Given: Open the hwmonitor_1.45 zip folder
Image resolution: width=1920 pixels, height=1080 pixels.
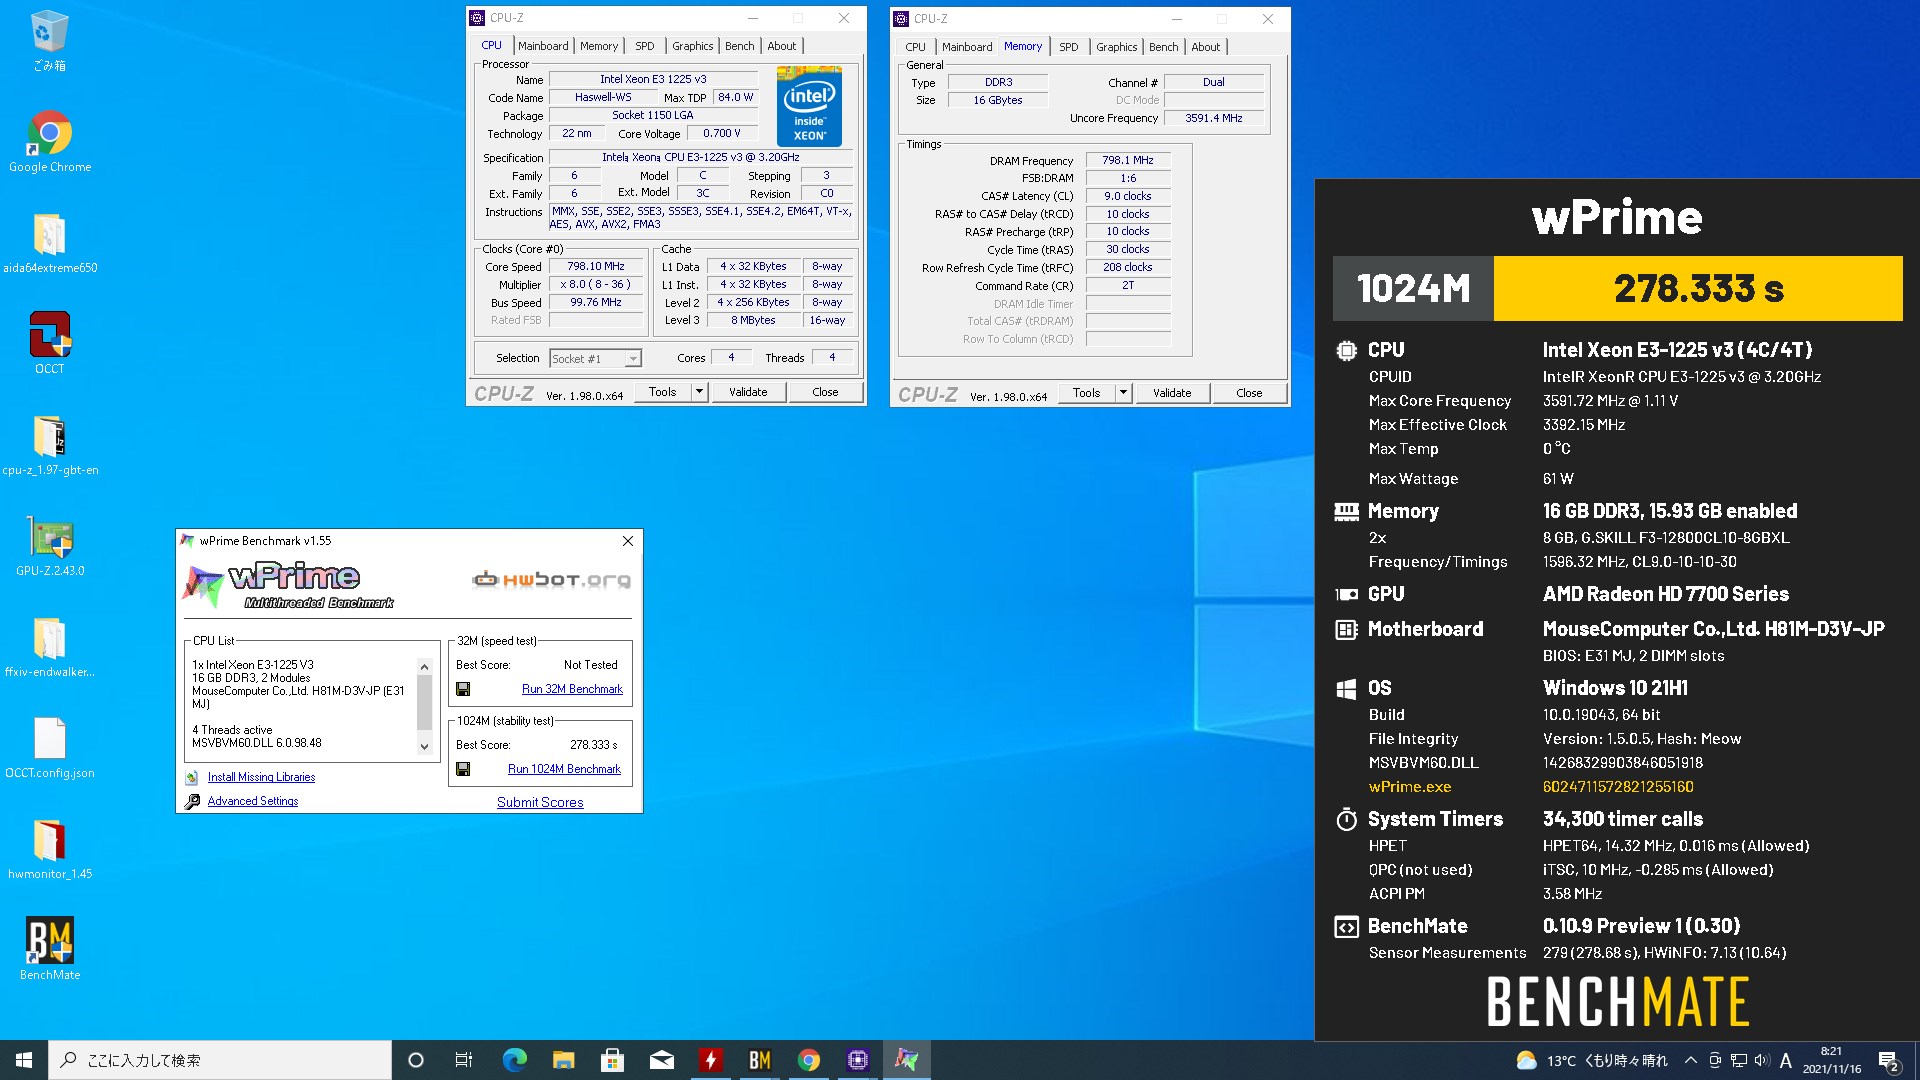Looking at the screenshot, I should 49,849.
